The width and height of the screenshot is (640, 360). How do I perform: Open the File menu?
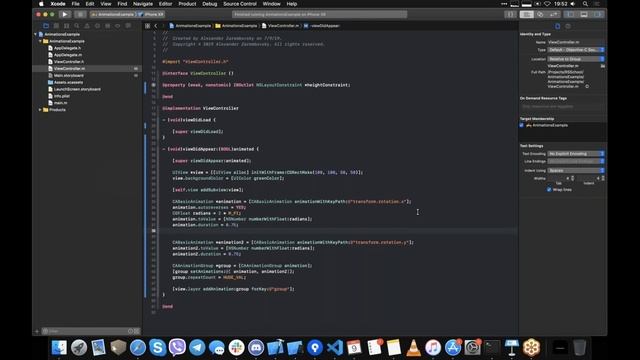(76, 4)
